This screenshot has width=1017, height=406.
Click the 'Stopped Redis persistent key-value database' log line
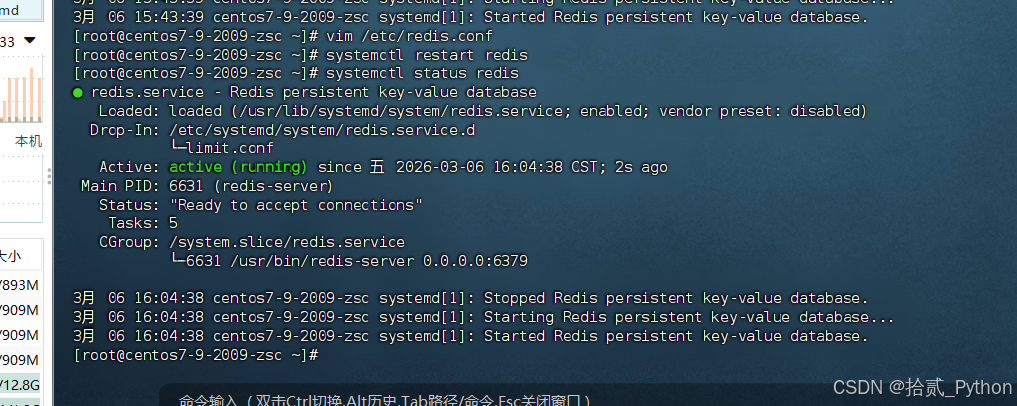tap(470, 299)
